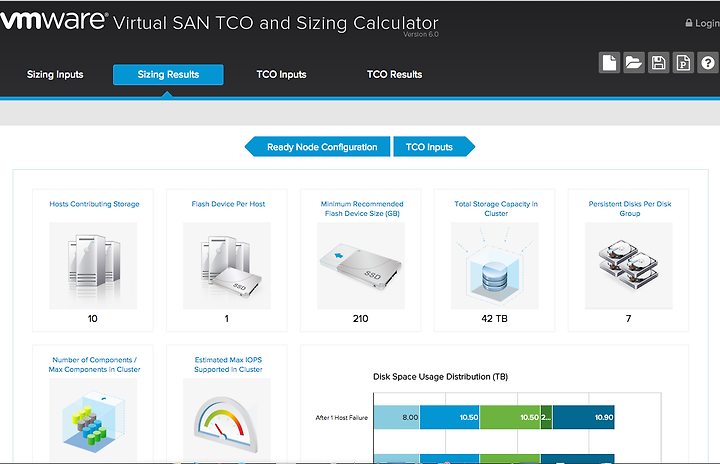Open a saved configuration with folder icon

[634, 62]
